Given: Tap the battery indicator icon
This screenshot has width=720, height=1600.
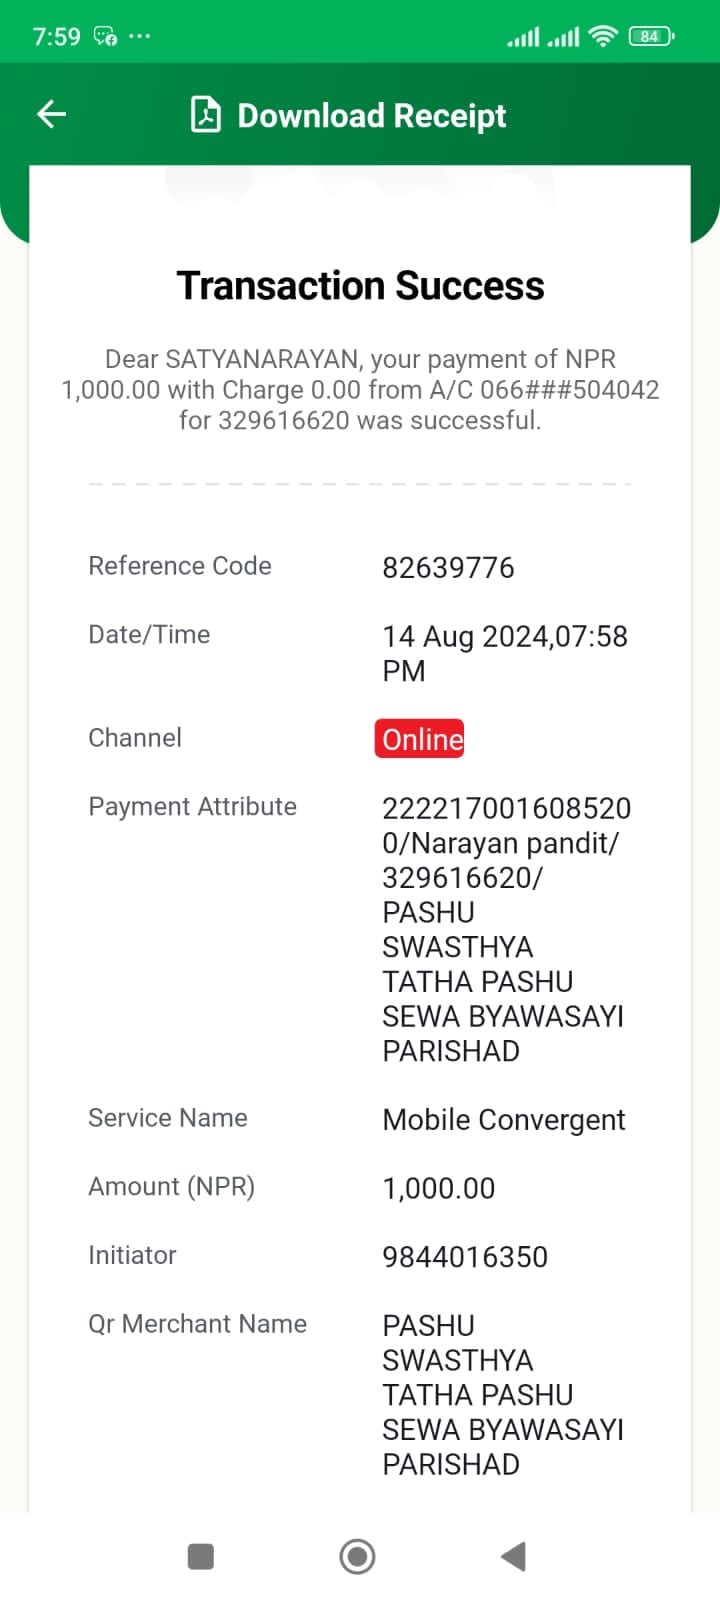Looking at the screenshot, I should tap(651, 37).
